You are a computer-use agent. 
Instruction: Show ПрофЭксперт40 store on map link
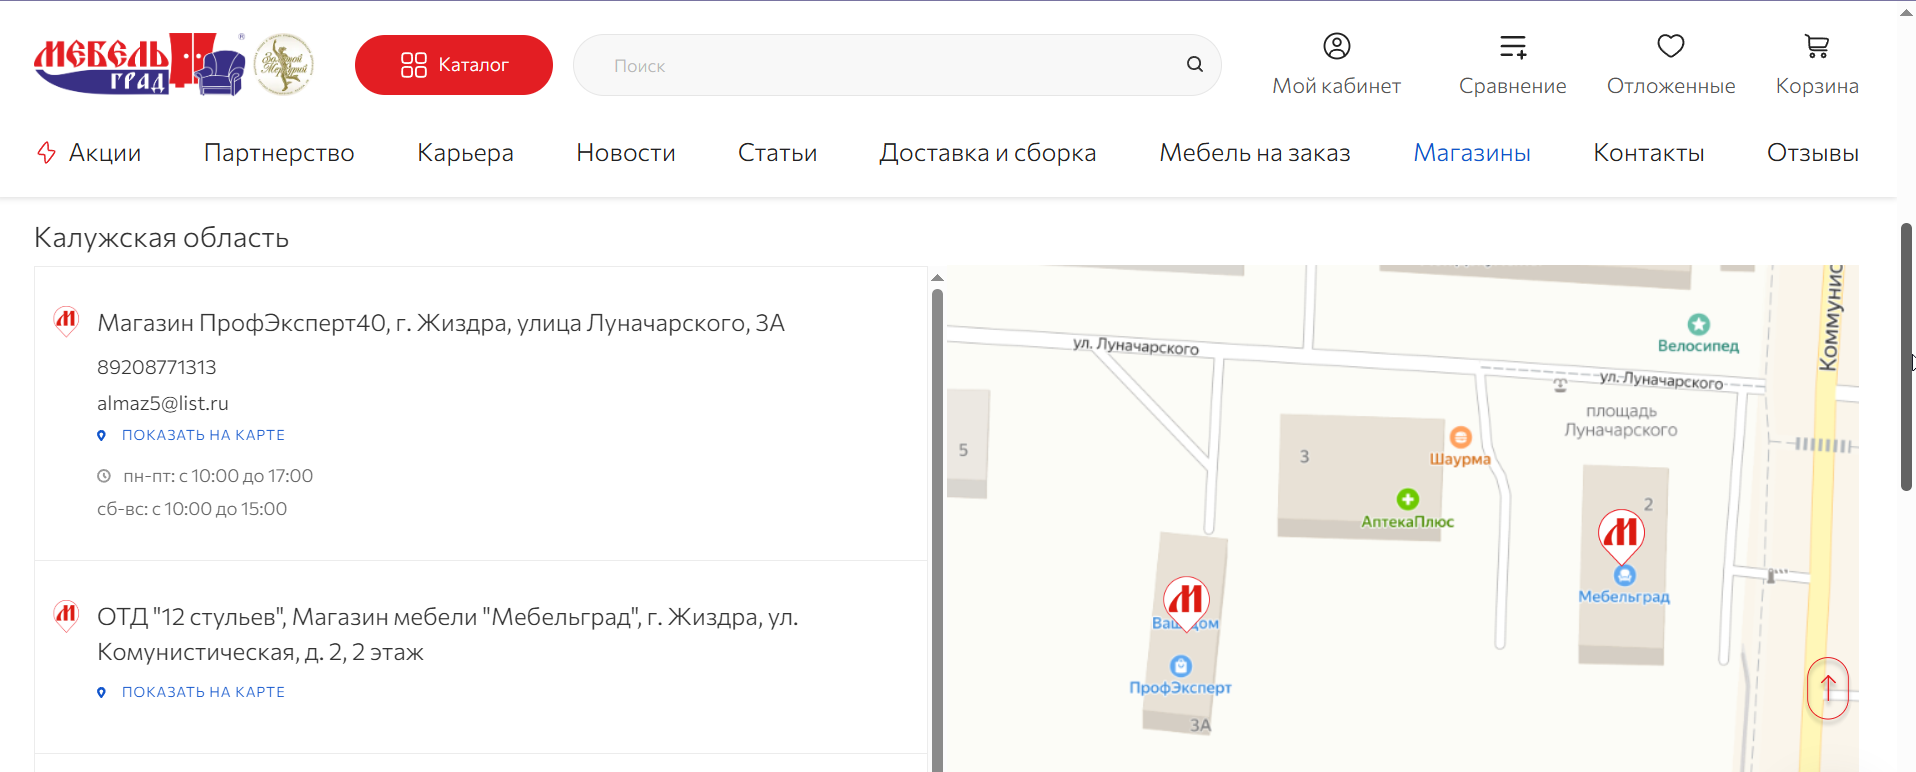(203, 435)
